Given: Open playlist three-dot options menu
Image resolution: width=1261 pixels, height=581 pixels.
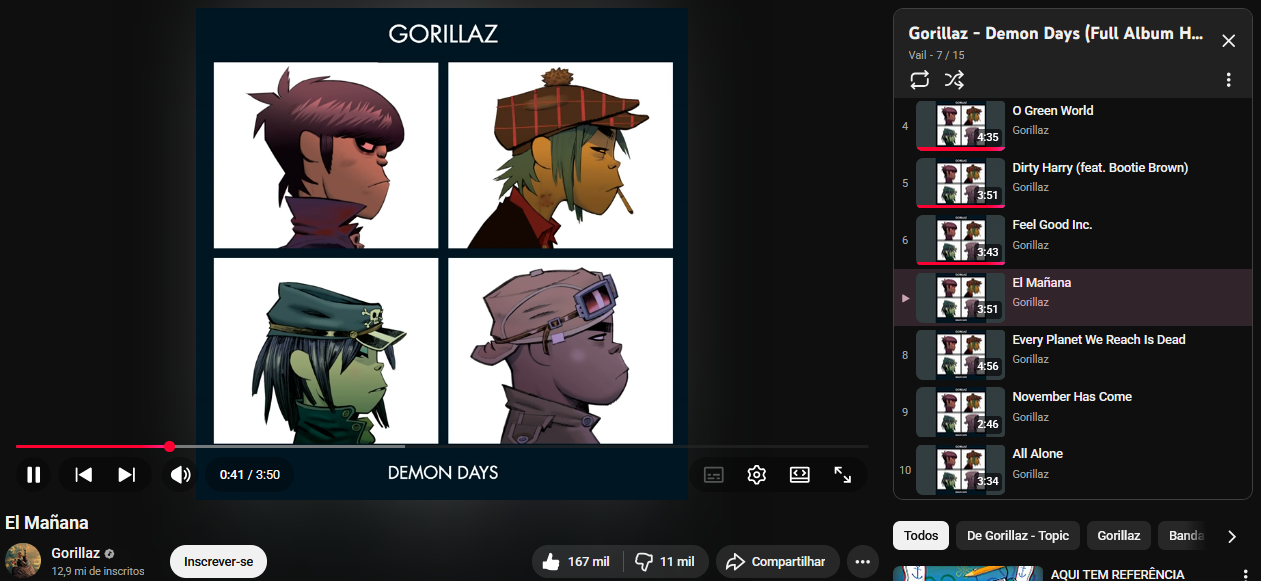Looking at the screenshot, I should tap(1228, 80).
